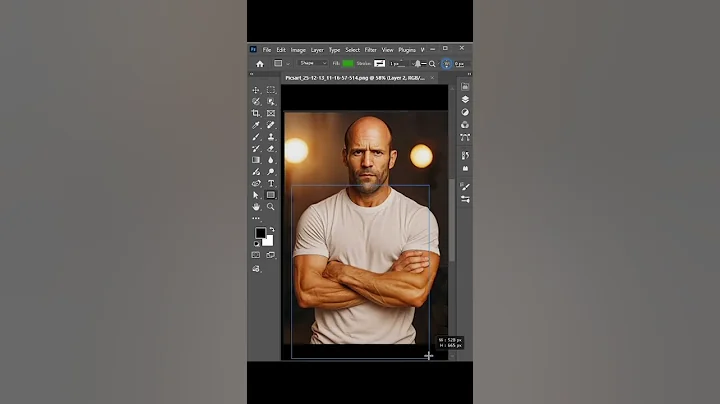This screenshot has height=404, width=720.
Task: Select the Blur tool
Action: tap(271, 160)
